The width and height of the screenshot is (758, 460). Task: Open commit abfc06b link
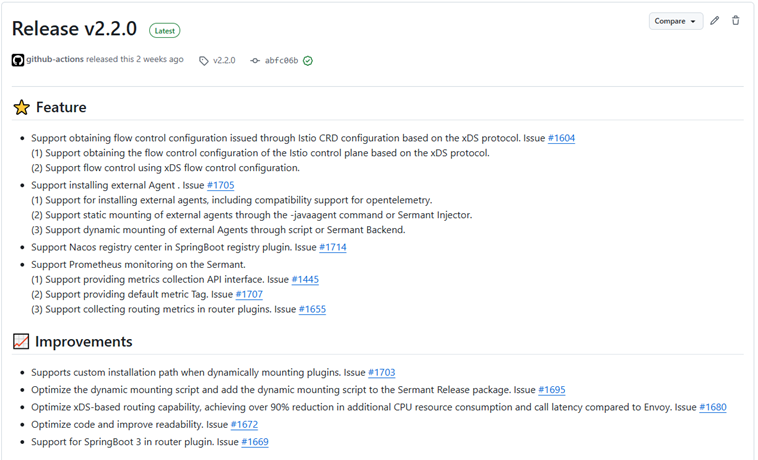[281, 61]
